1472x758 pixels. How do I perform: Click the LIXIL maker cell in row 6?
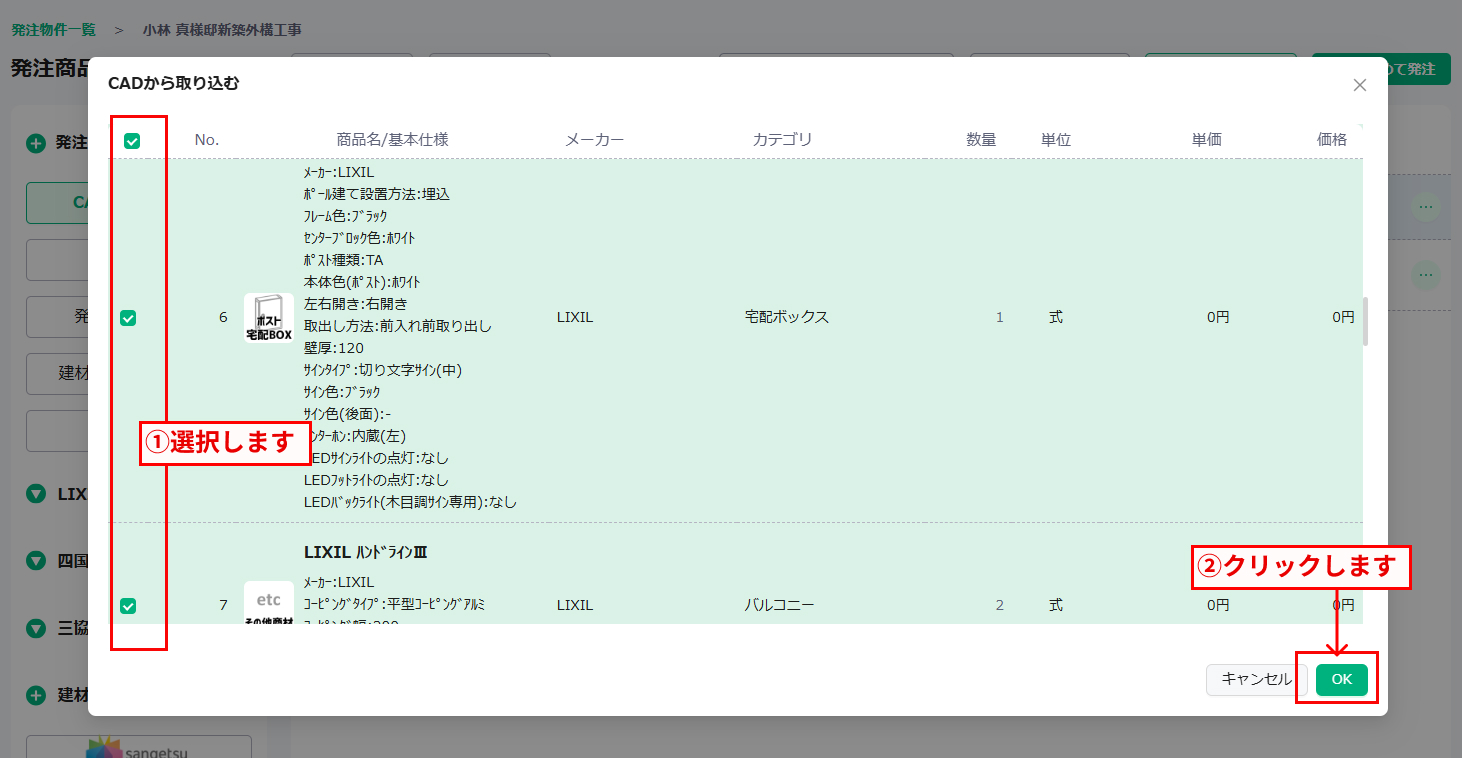[x=575, y=317]
